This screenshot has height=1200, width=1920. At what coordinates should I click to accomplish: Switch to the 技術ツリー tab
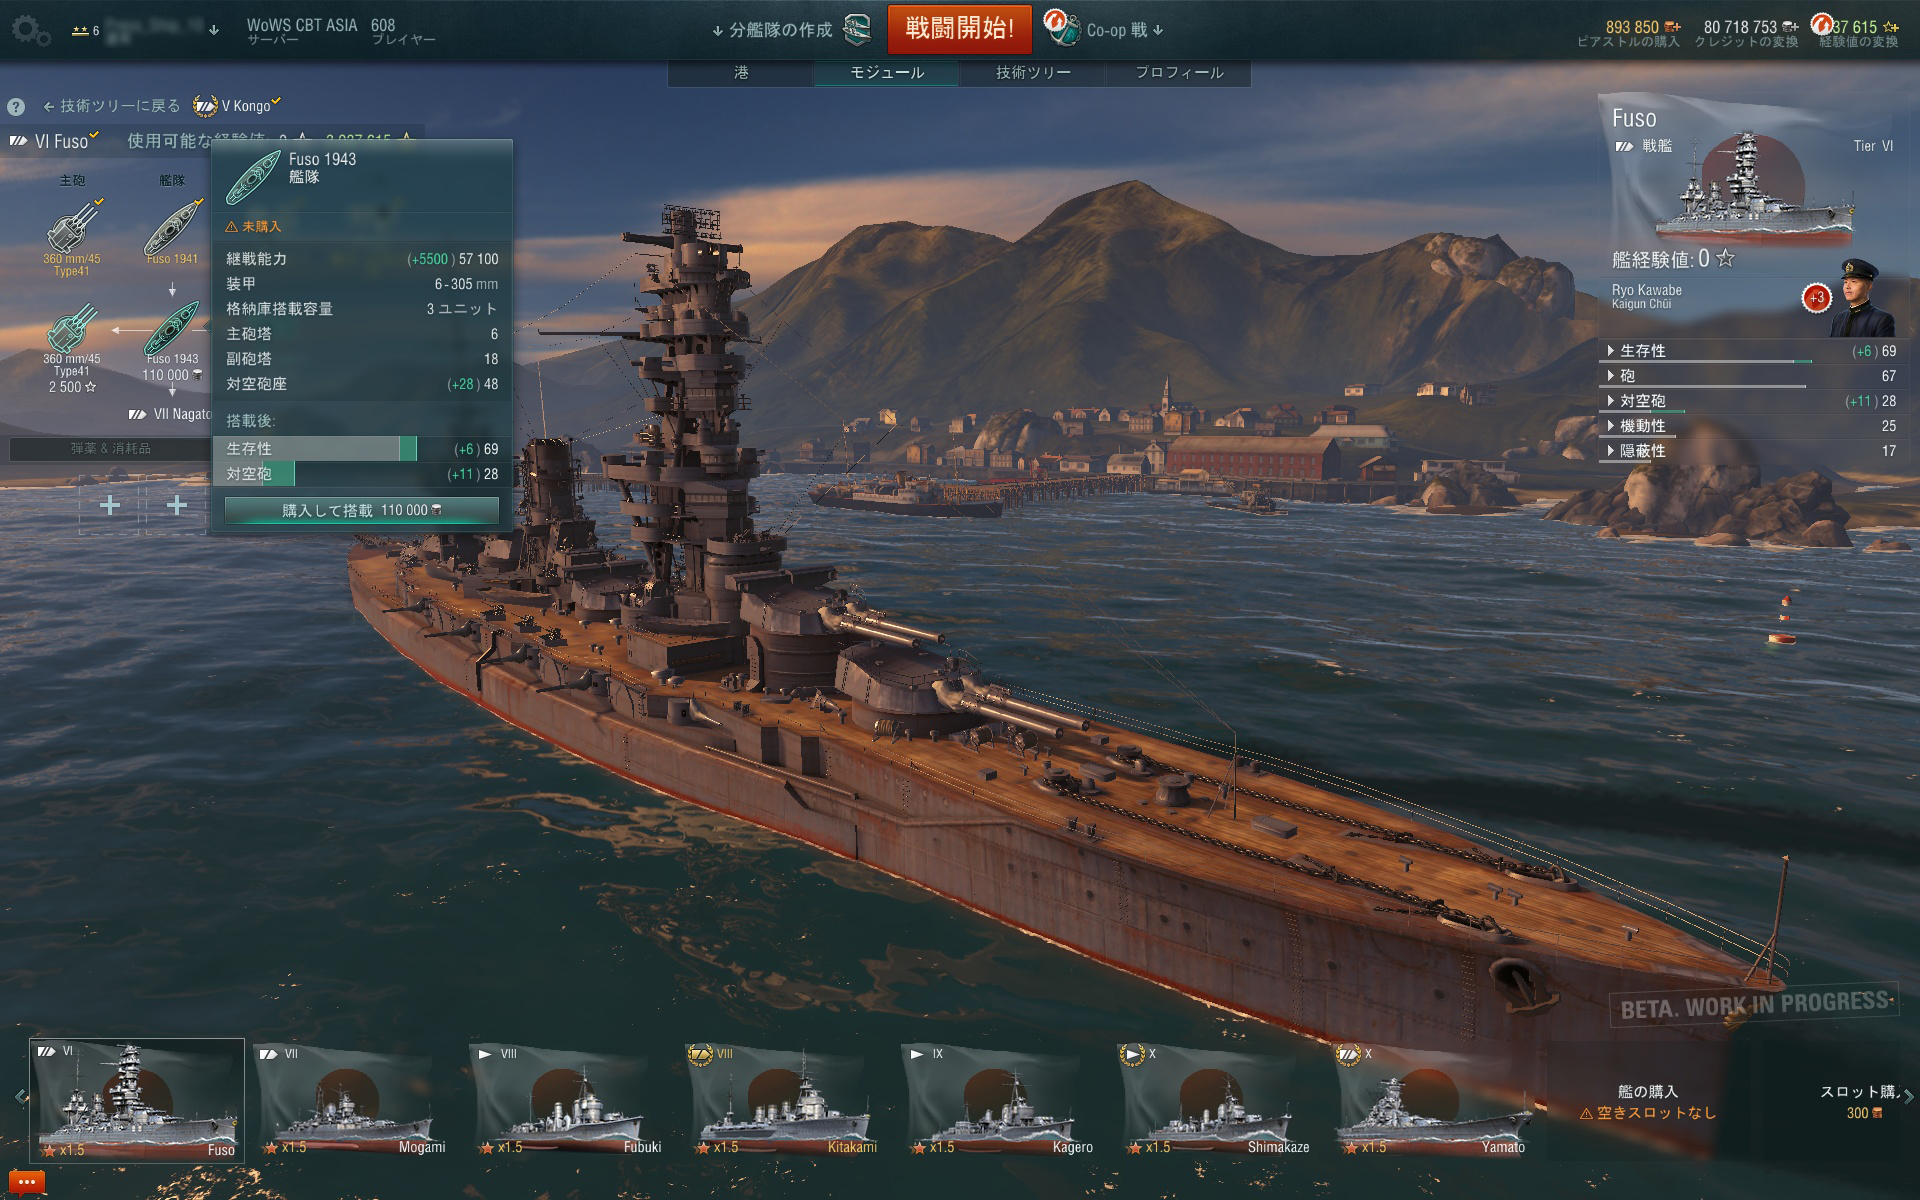1033,73
